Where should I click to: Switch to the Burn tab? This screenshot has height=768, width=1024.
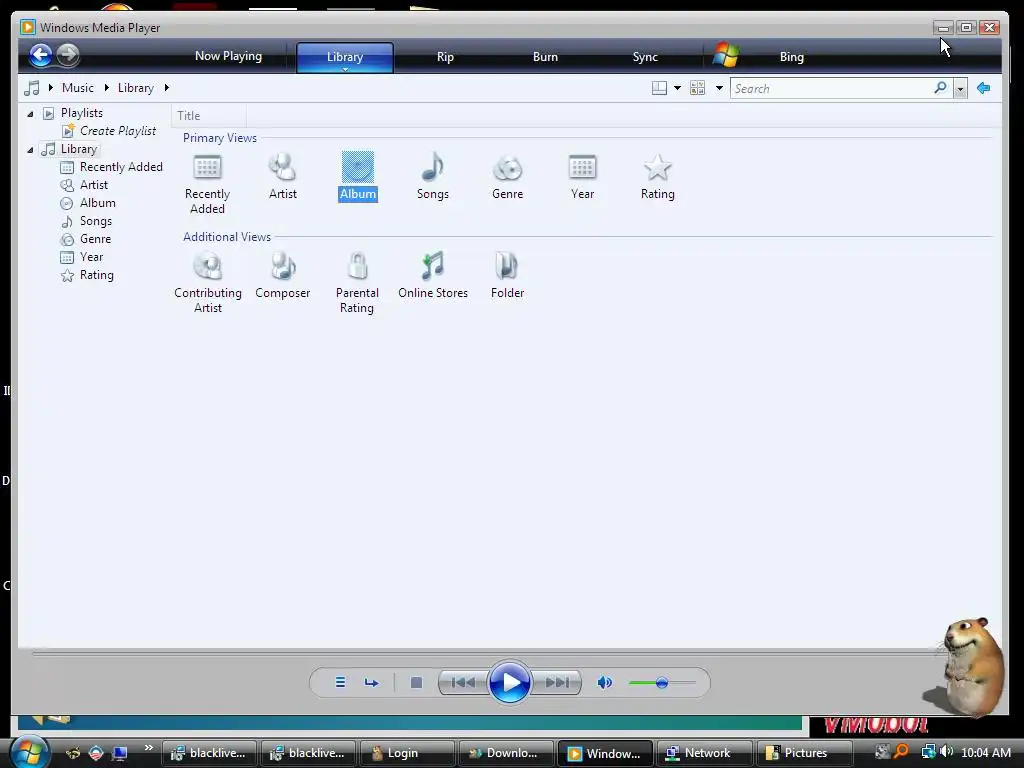545,57
